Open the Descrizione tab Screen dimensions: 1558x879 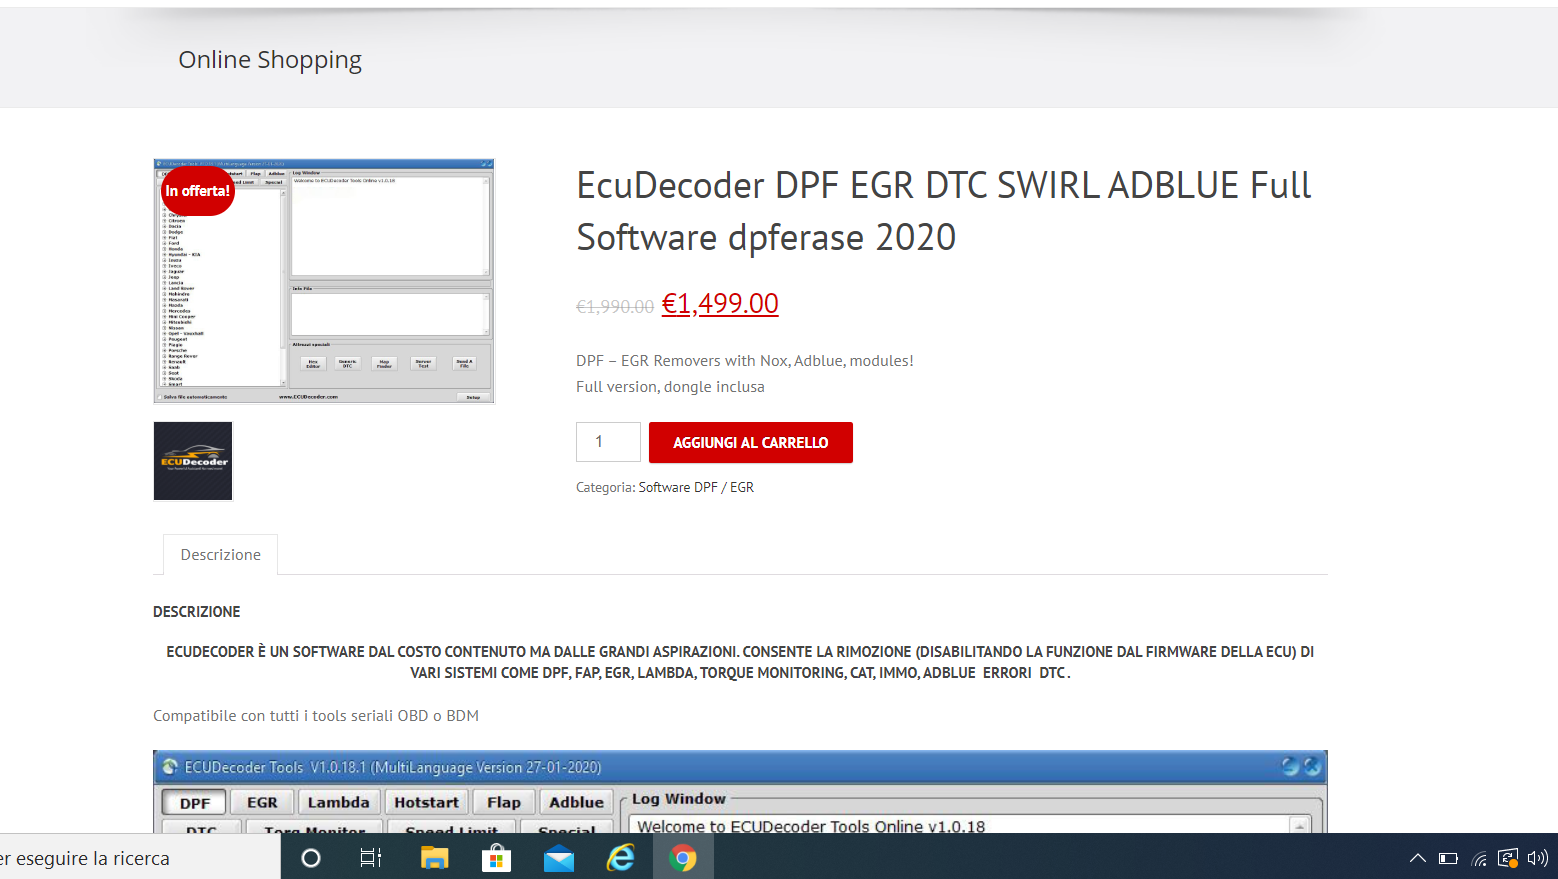pyautogui.click(x=220, y=555)
